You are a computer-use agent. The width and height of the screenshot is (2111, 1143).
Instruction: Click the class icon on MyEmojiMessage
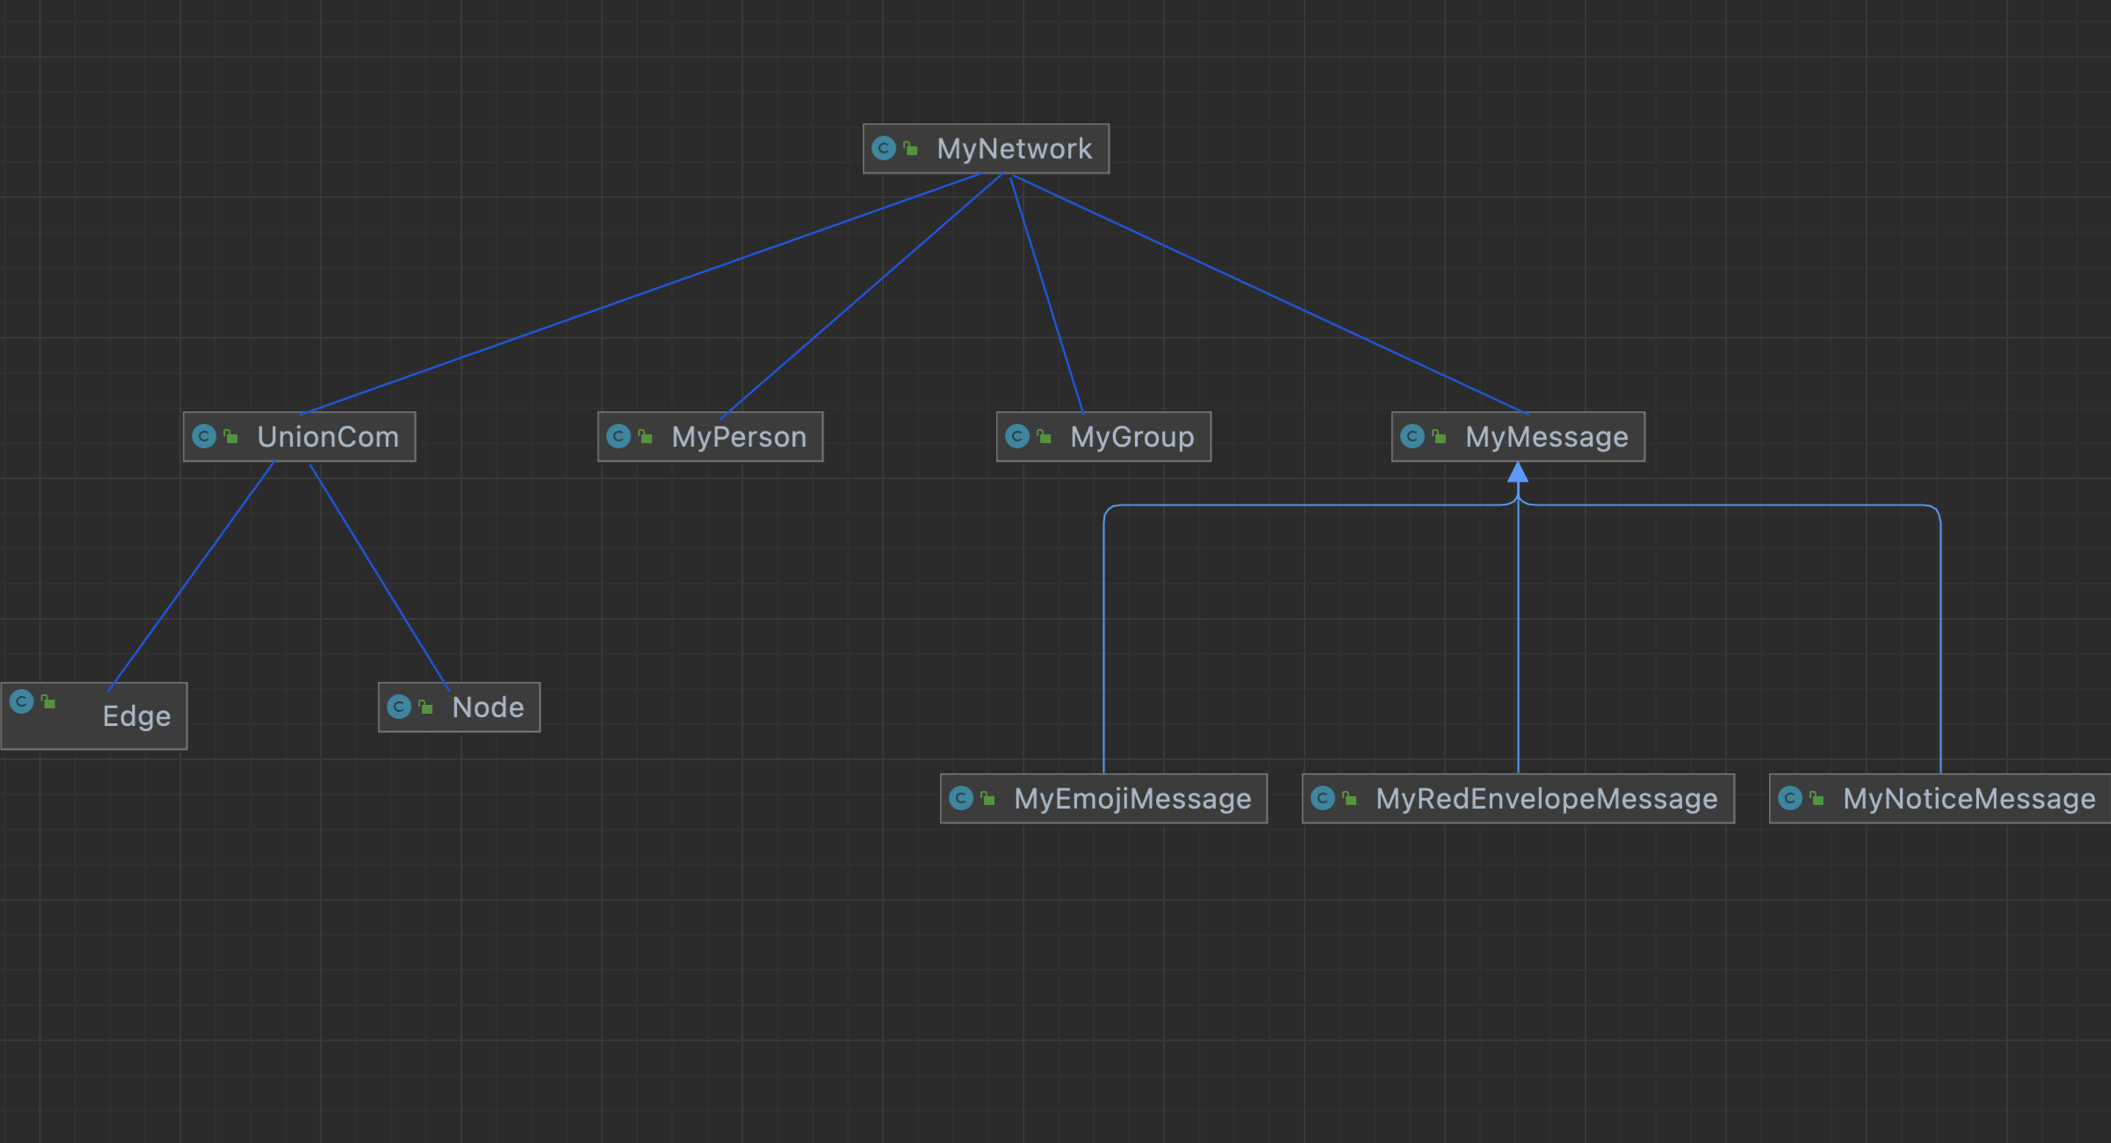[961, 798]
